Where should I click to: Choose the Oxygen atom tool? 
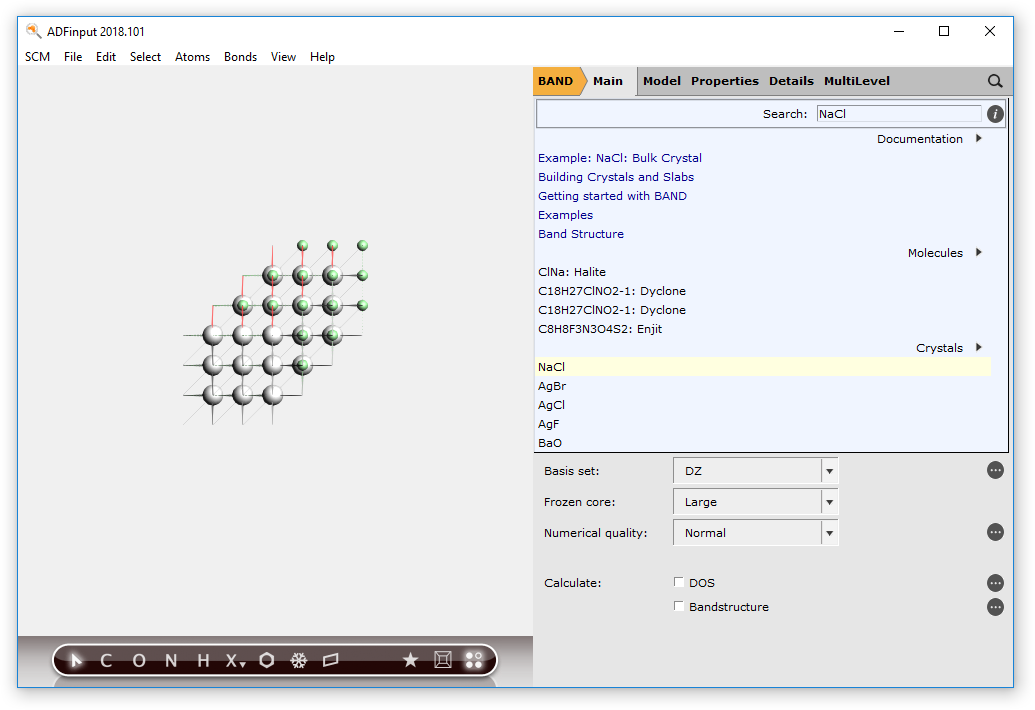coord(139,660)
